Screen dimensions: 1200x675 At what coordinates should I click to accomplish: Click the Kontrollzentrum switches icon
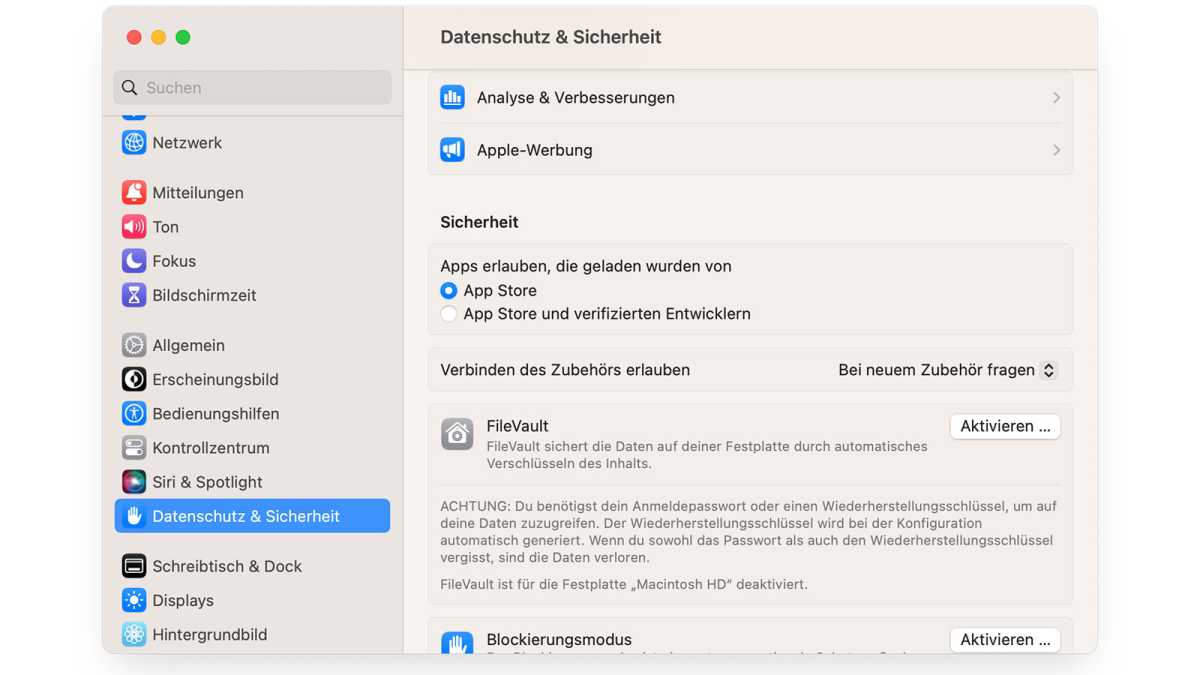click(x=134, y=447)
